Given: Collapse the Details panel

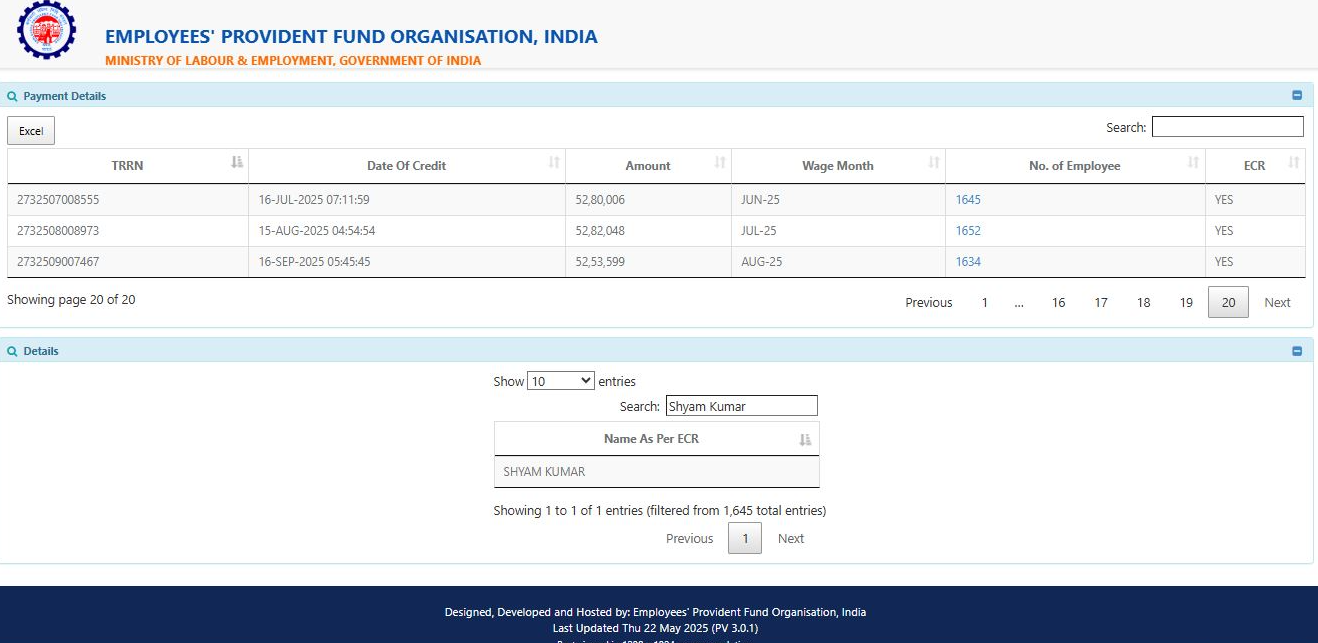Looking at the screenshot, I should click(x=1297, y=351).
